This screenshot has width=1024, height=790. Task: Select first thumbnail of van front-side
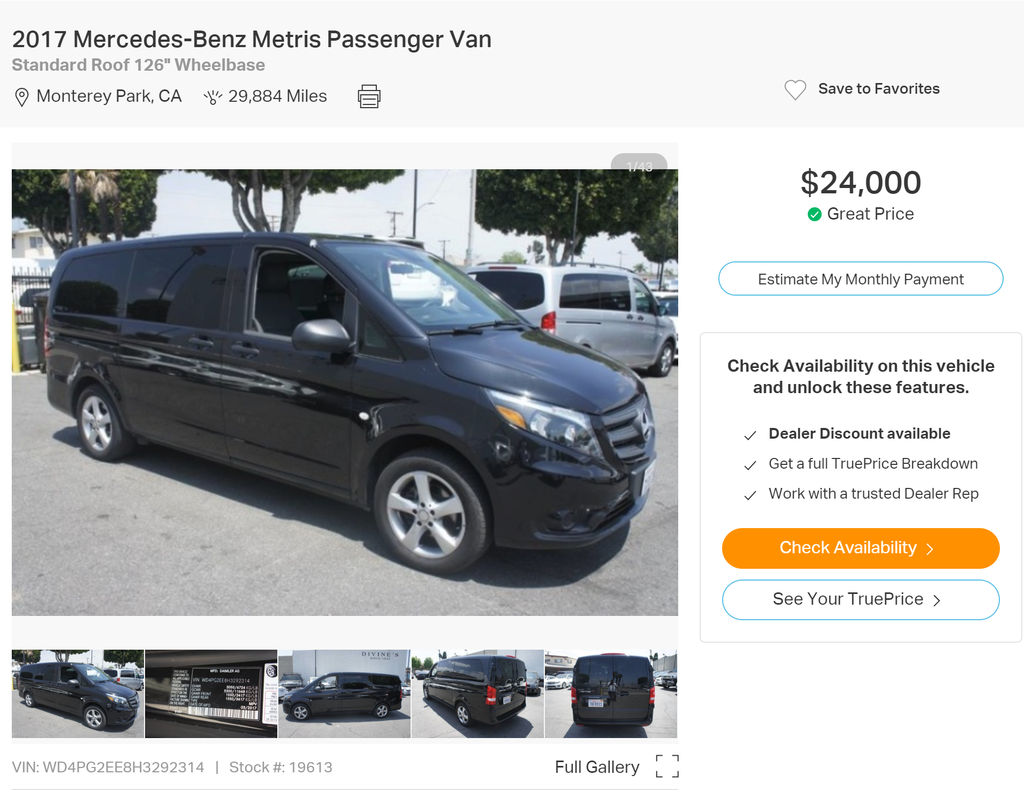click(78, 694)
